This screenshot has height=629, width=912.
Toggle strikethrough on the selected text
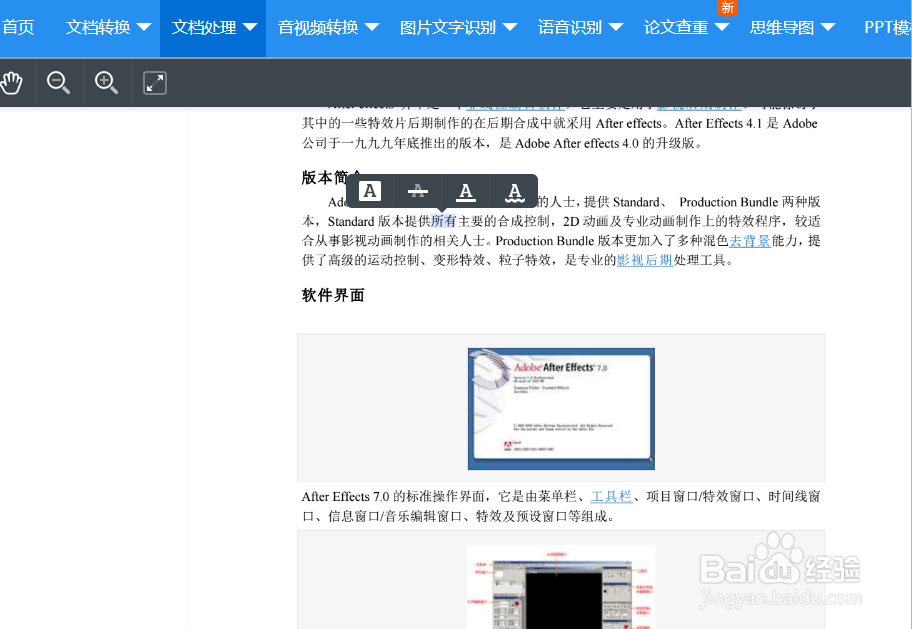tap(417, 191)
